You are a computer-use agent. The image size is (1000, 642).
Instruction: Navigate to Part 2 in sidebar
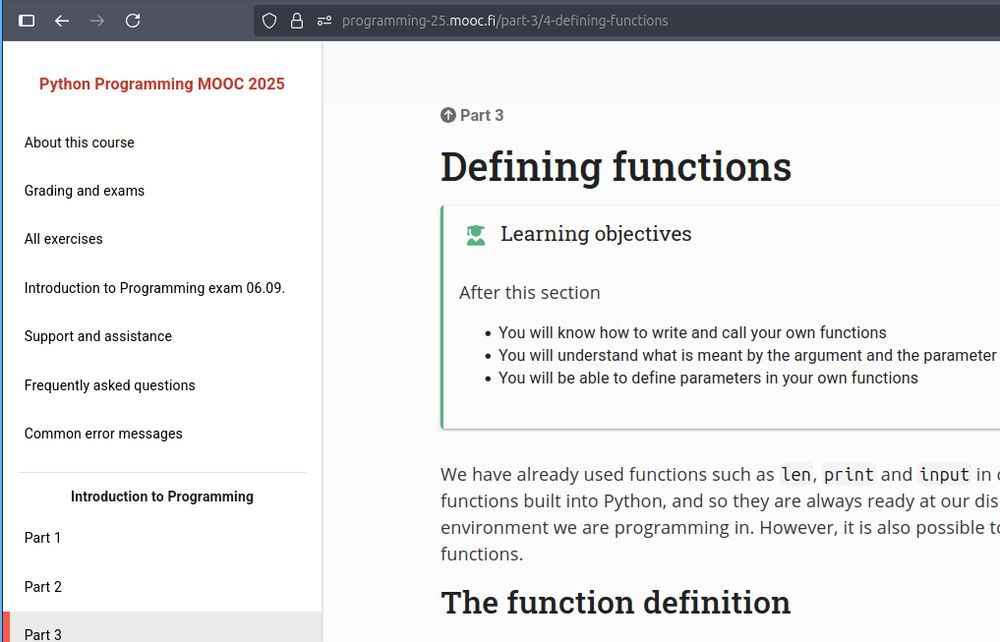(43, 587)
